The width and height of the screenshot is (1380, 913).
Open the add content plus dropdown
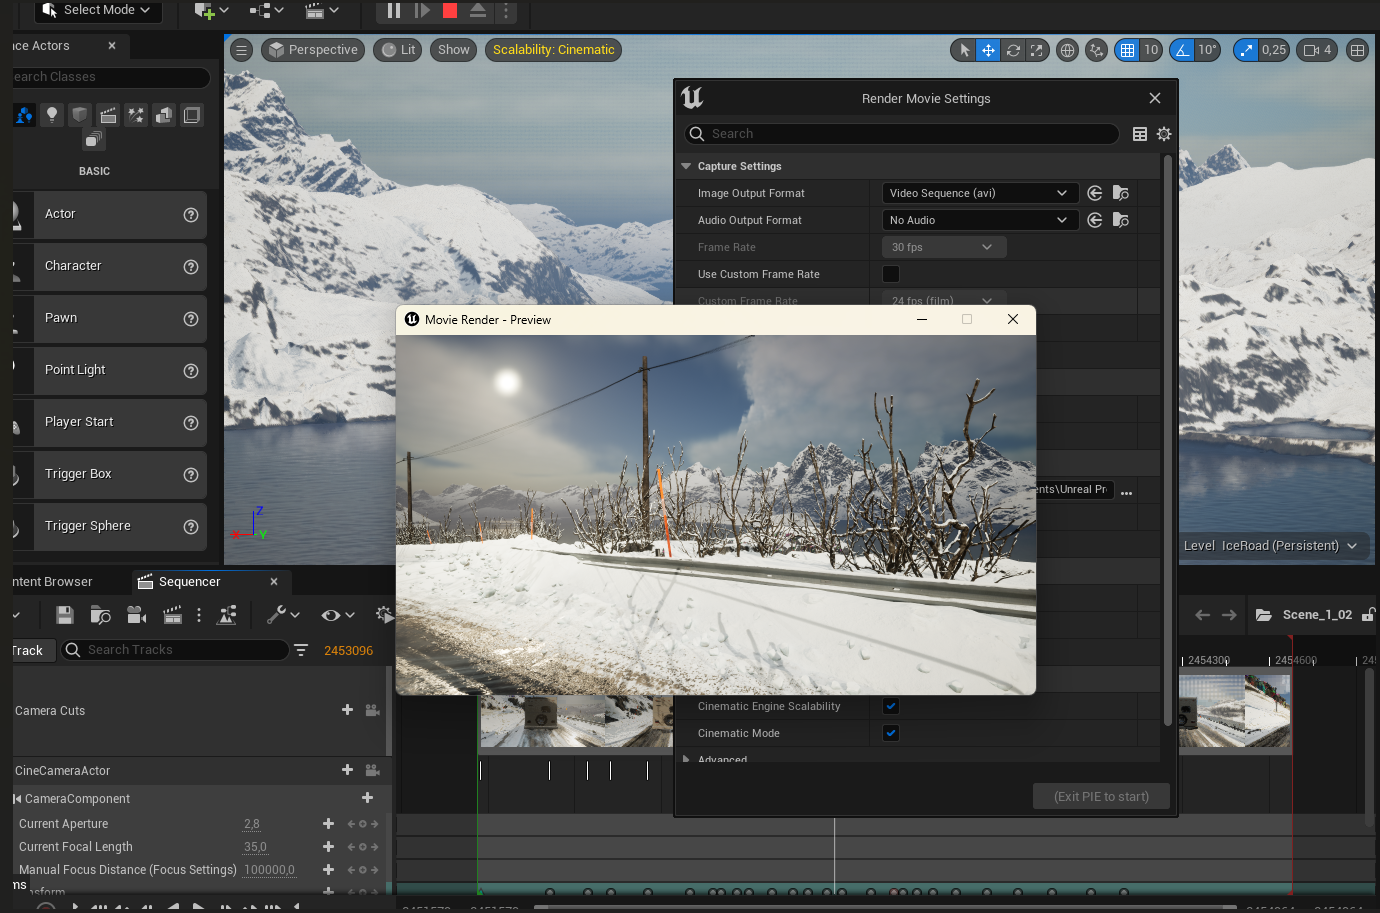[x=211, y=10]
